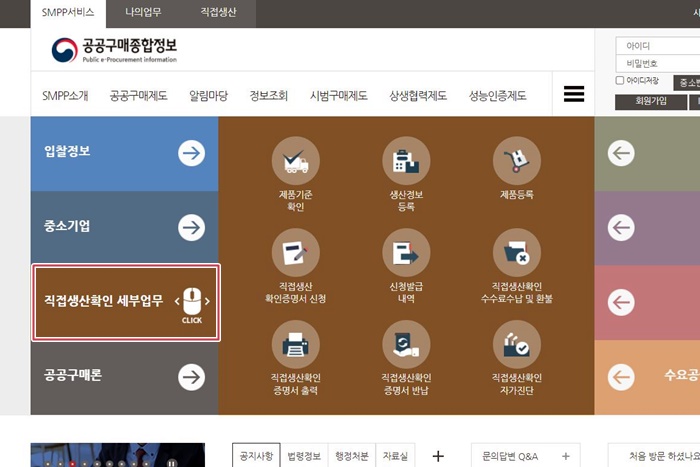This screenshot has height=467, width=700.
Task: Click the 신청발급 내역 icon
Action: click(406, 253)
